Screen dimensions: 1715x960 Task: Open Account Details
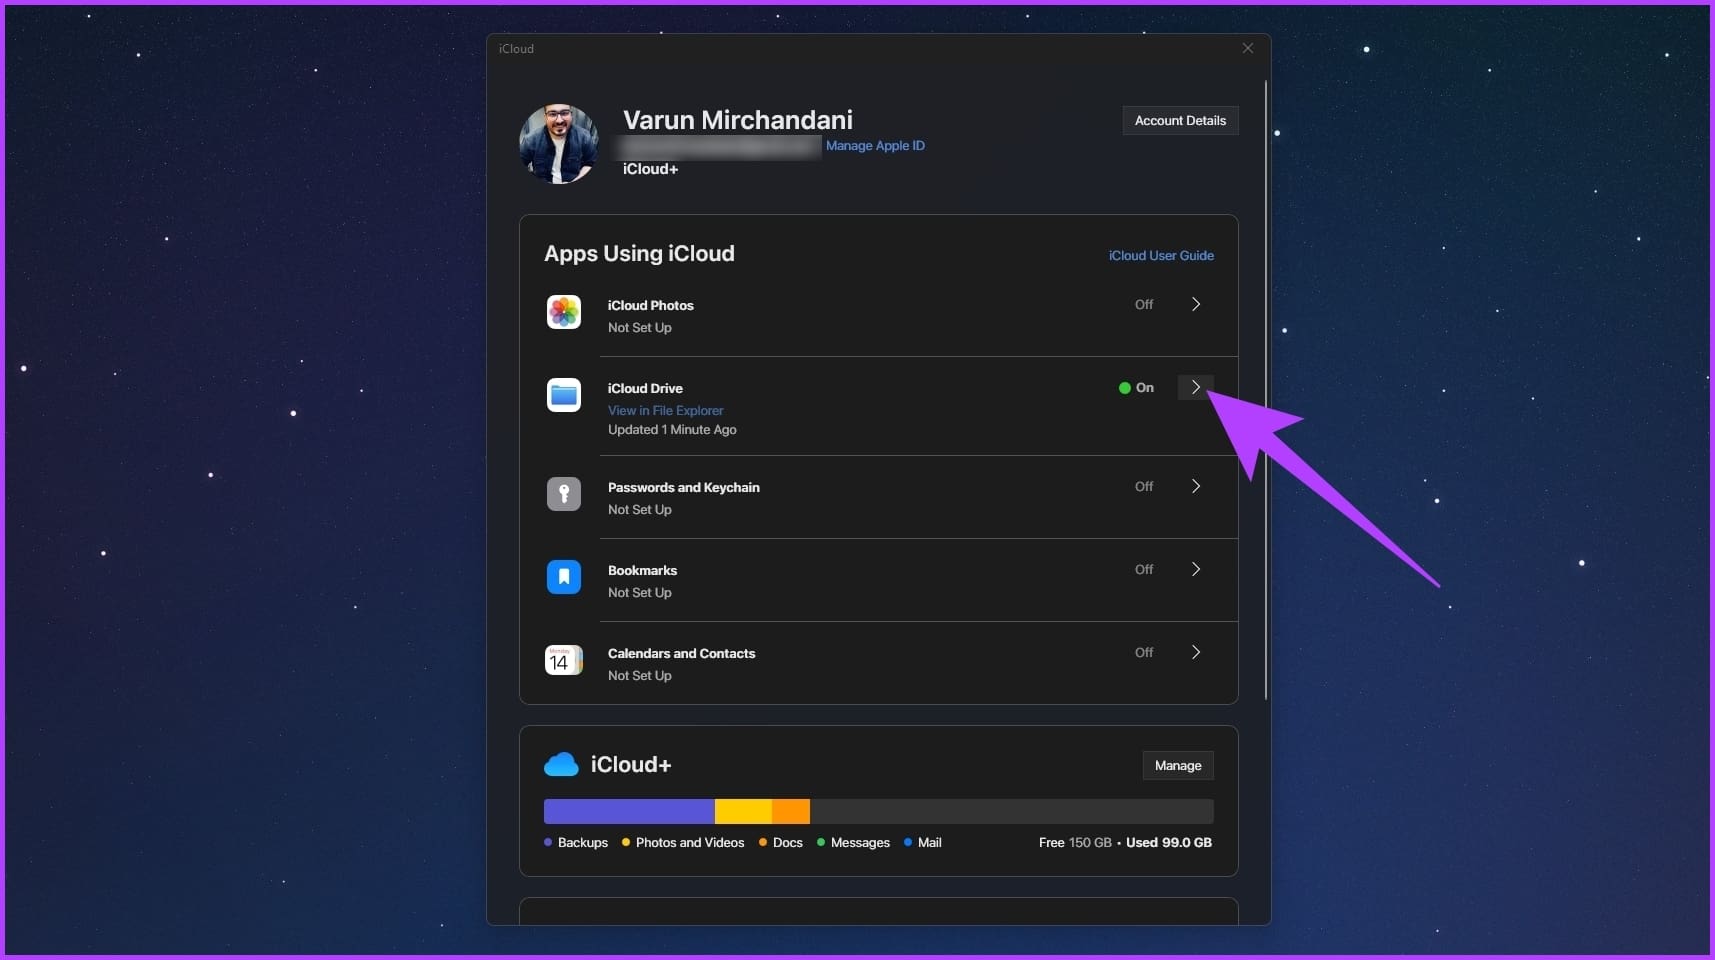1180,120
